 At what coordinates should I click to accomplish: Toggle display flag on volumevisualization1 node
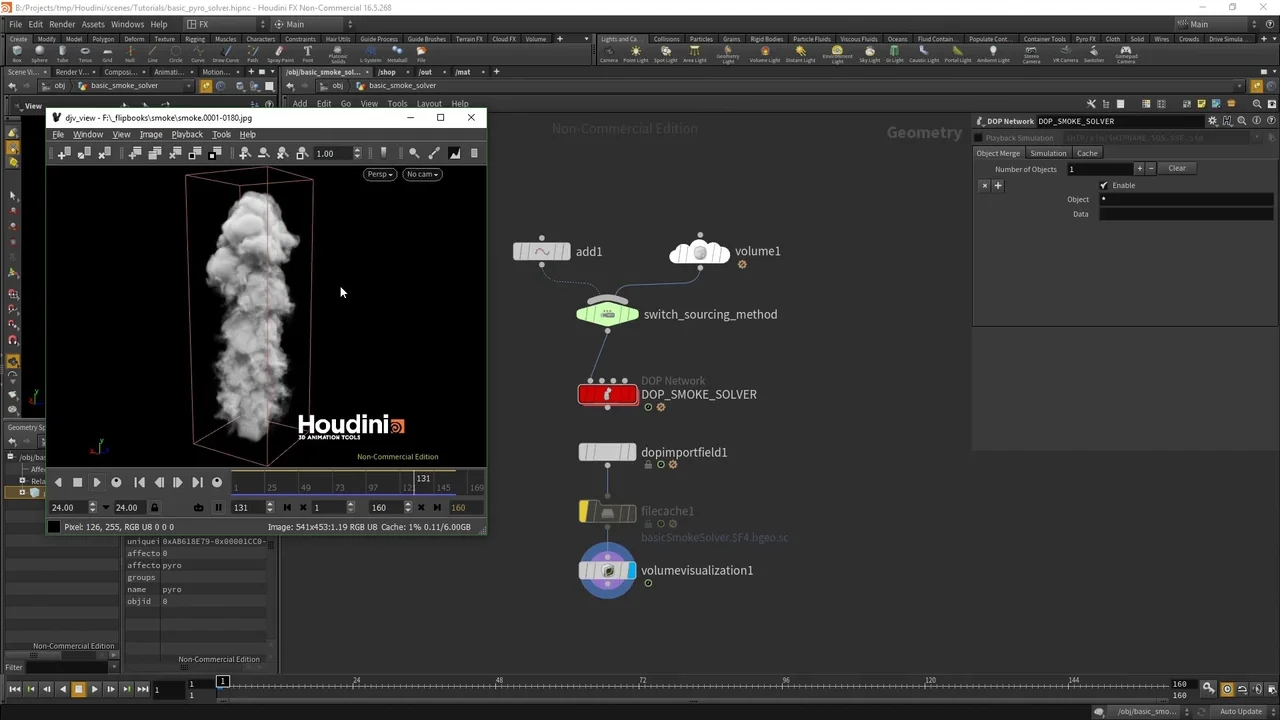click(630, 570)
